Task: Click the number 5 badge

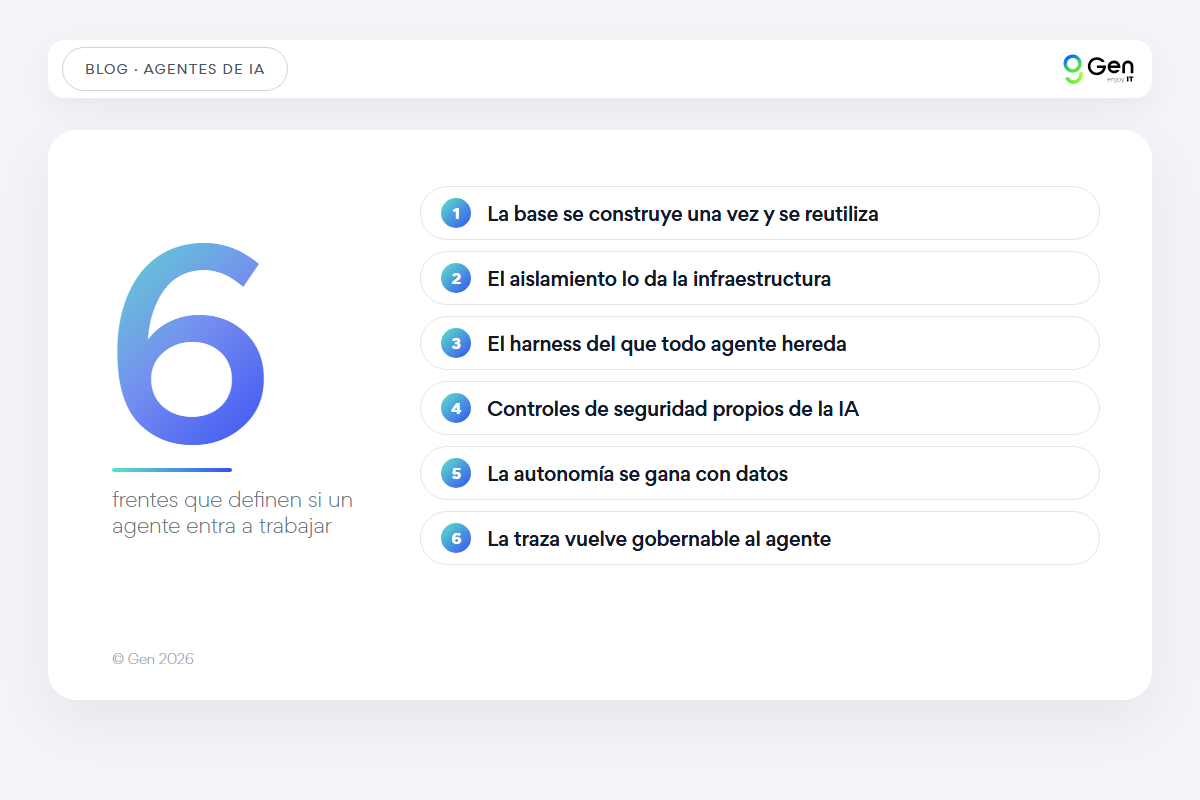Action: 456,473
